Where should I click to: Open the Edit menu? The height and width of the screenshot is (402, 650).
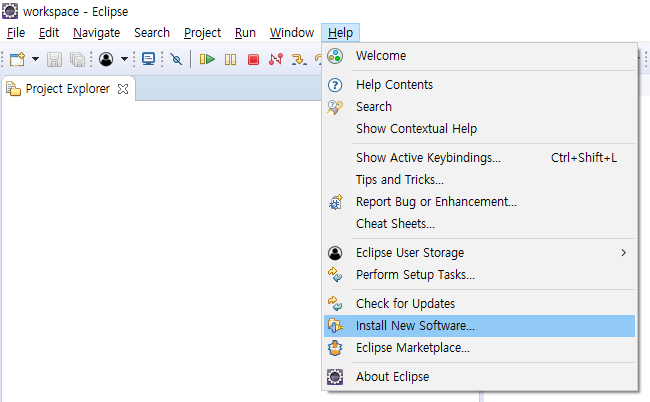[x=49, y=33]
